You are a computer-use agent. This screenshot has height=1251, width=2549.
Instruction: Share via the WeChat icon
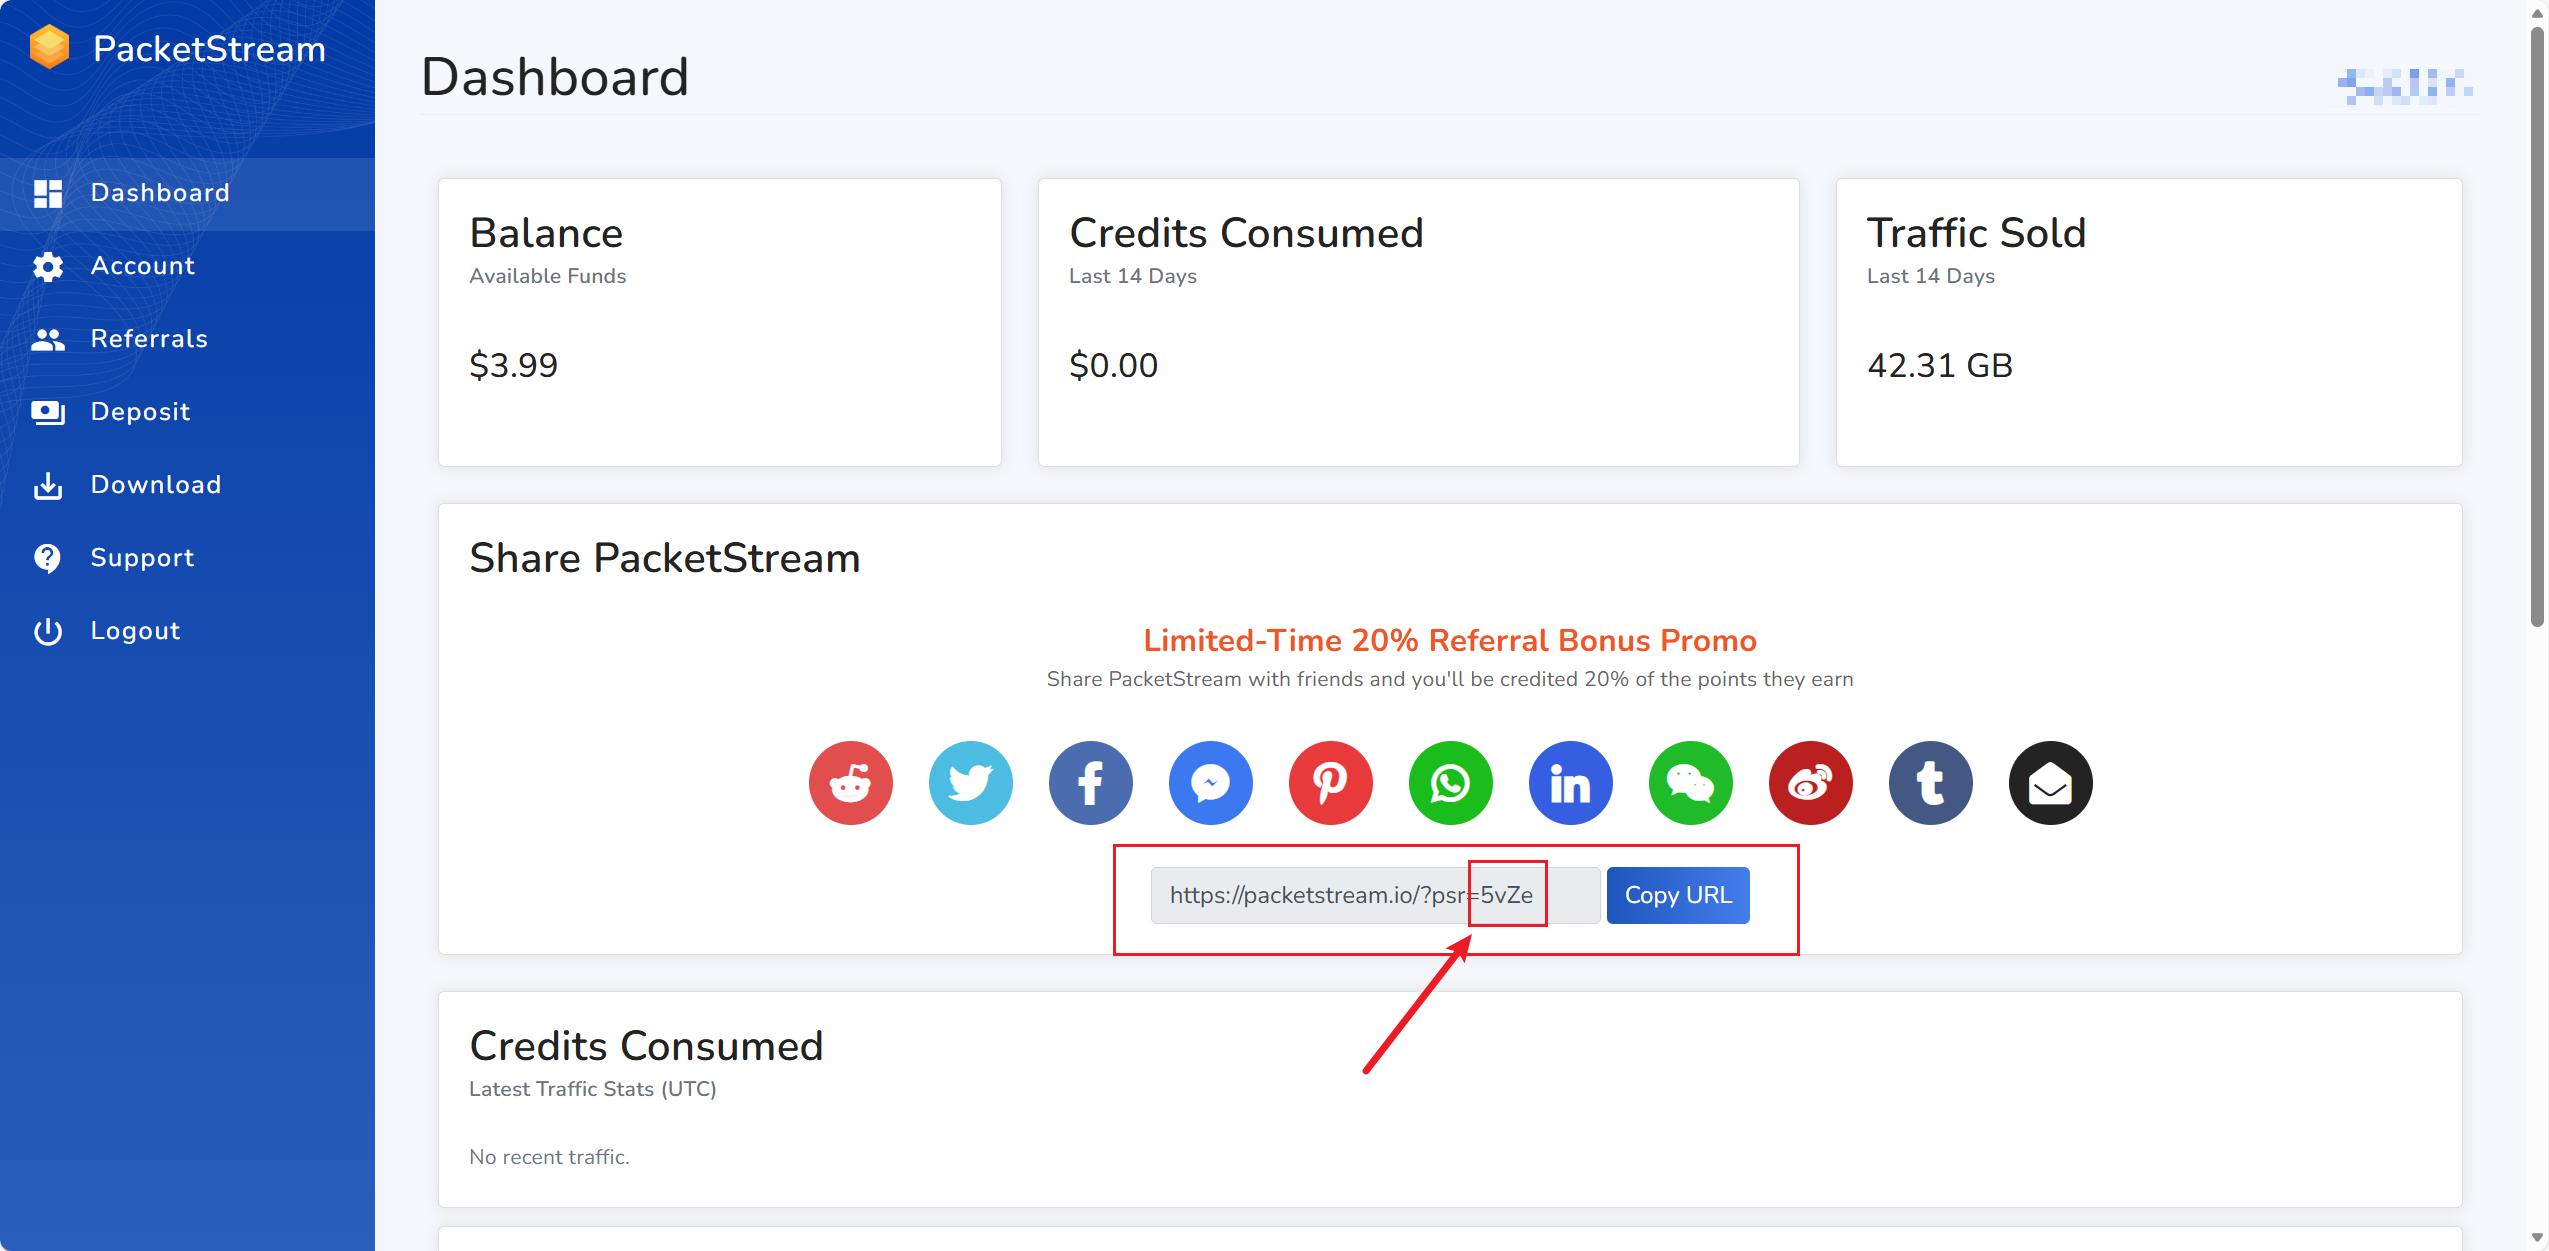coord(1690,783)
